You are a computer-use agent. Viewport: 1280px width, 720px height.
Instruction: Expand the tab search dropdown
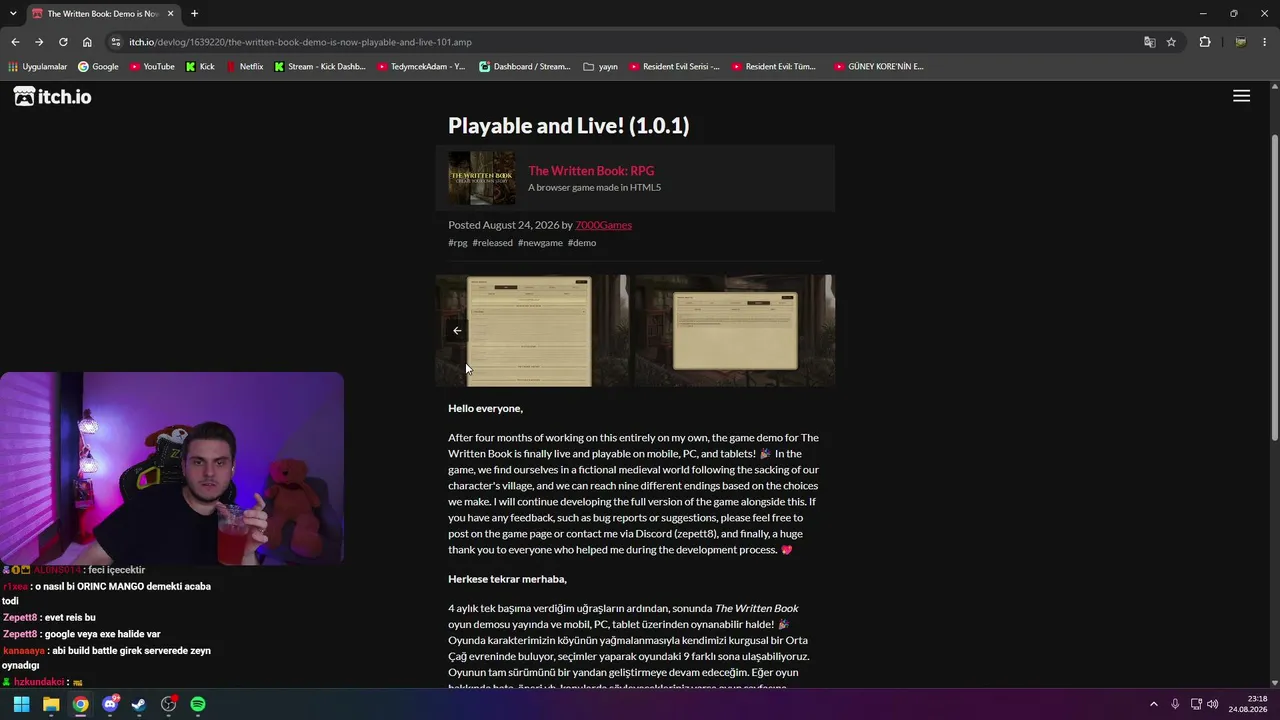tap(11, 14)
